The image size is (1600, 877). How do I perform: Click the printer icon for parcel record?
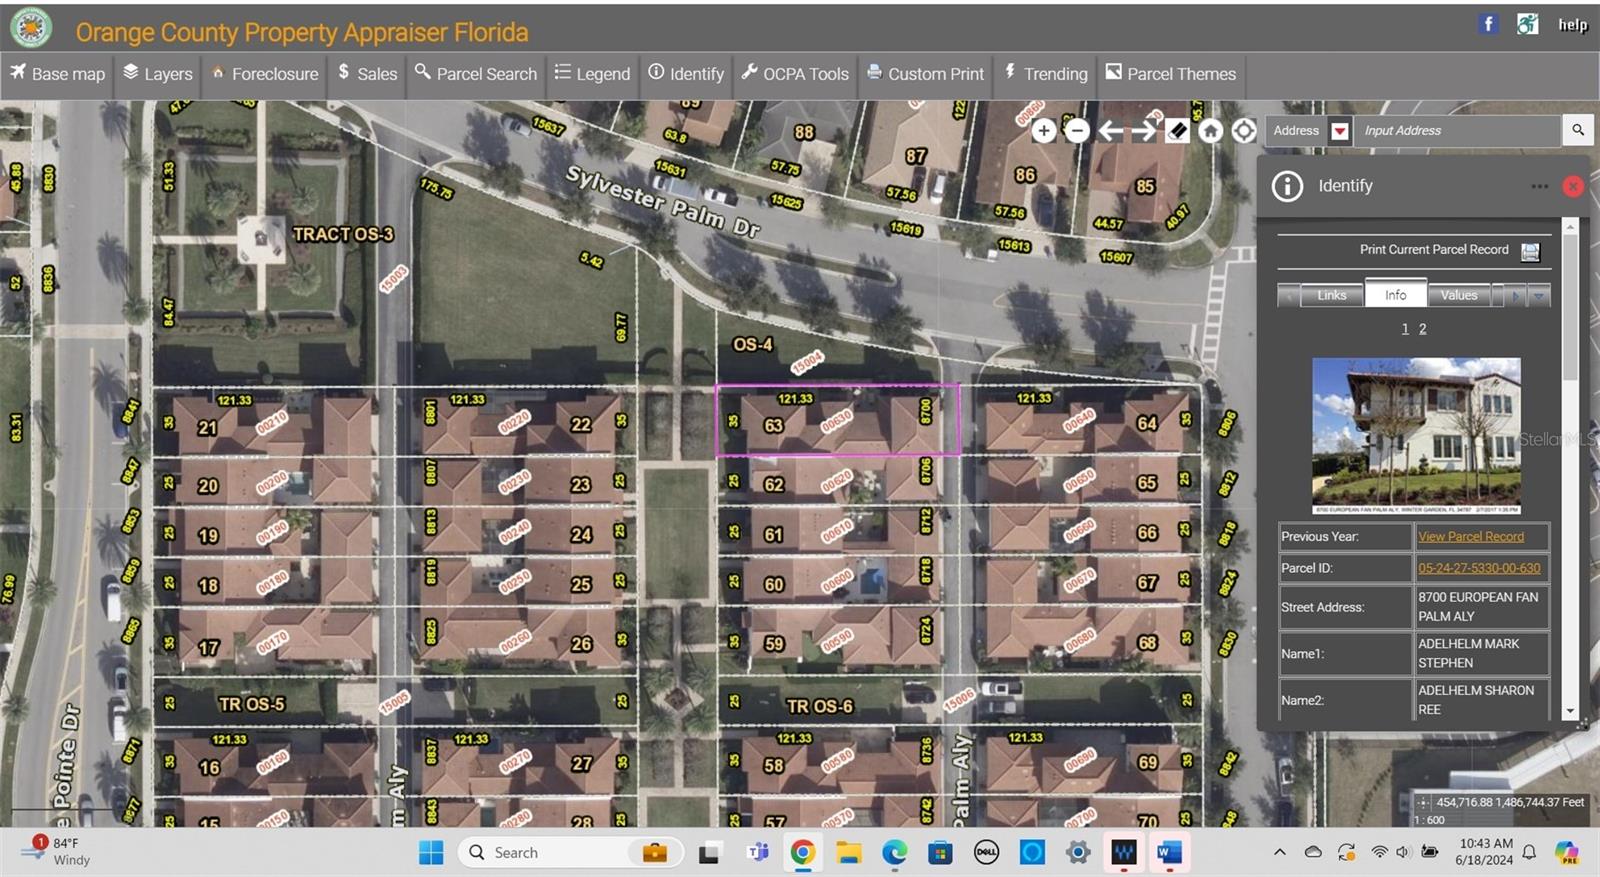(x=1530, y=251)
